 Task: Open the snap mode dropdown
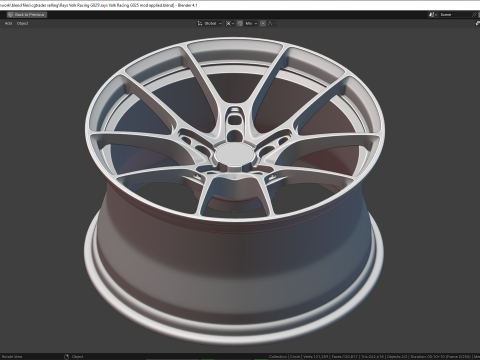coord(251,23)
